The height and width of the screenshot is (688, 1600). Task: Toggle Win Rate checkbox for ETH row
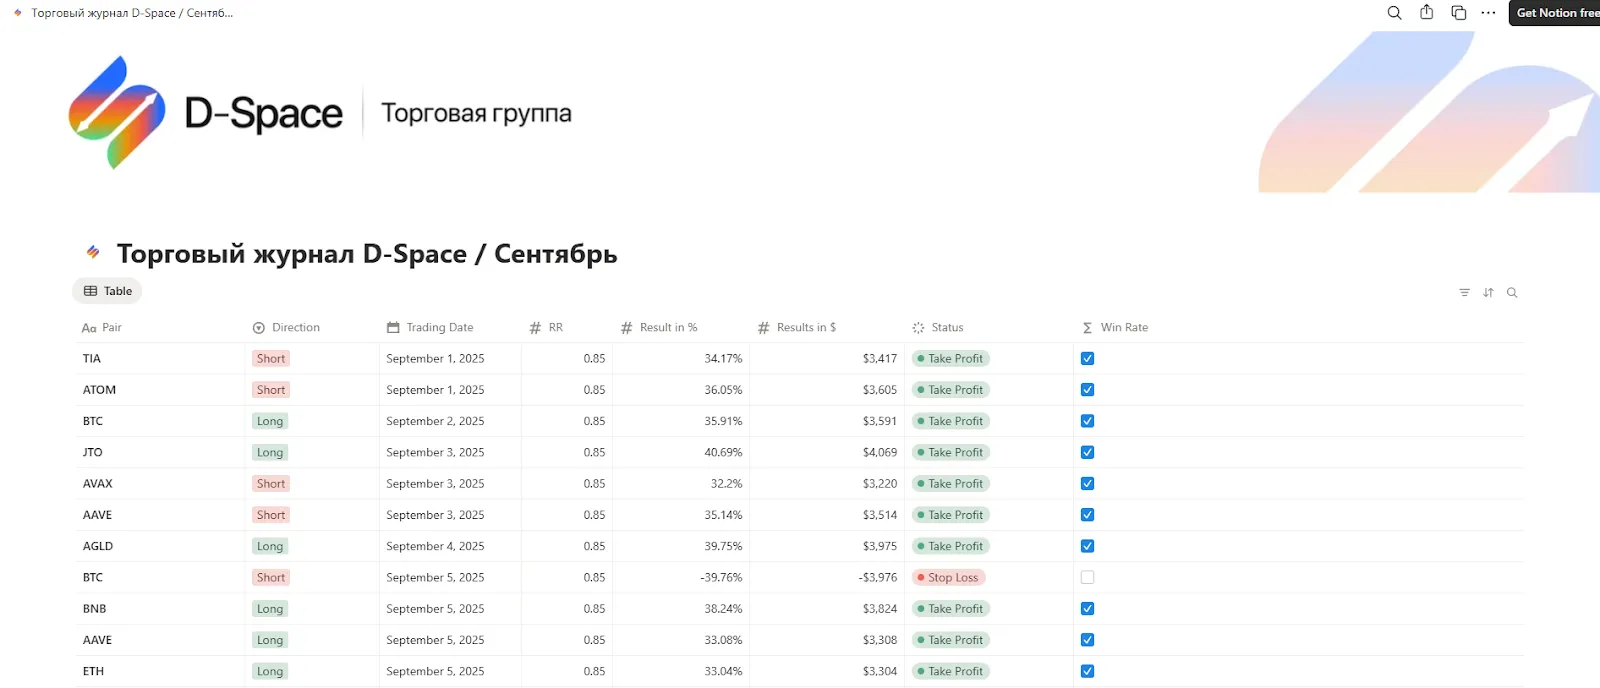point(1088,671)
